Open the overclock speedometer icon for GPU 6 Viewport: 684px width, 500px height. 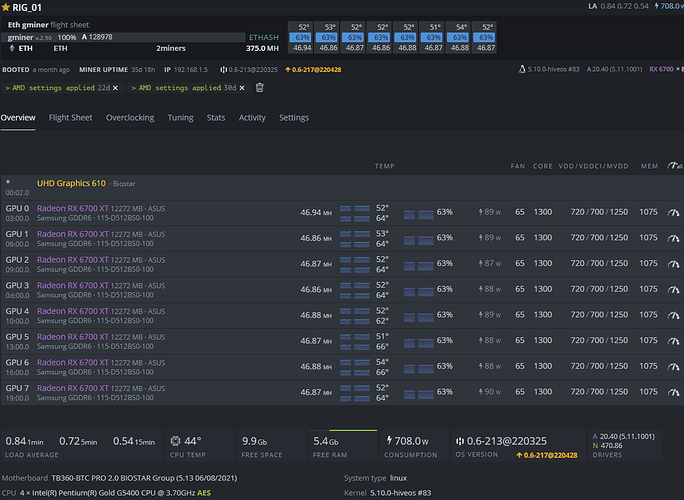[x=674, y=366]
